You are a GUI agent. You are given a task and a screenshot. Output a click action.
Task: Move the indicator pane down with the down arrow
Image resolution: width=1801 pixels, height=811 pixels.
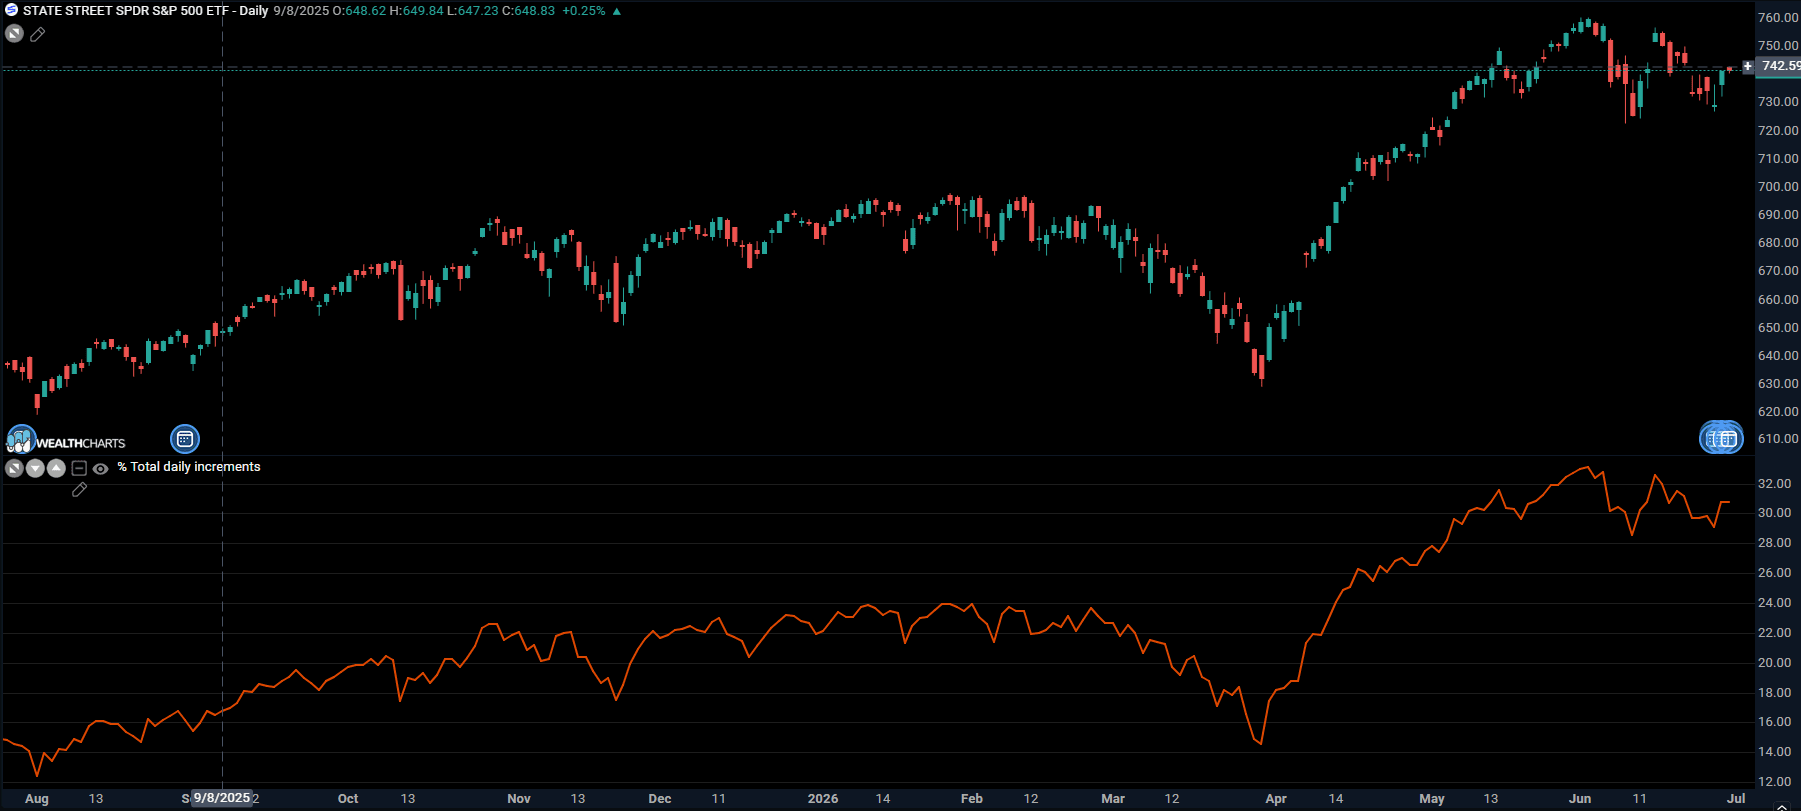(35, 468)
